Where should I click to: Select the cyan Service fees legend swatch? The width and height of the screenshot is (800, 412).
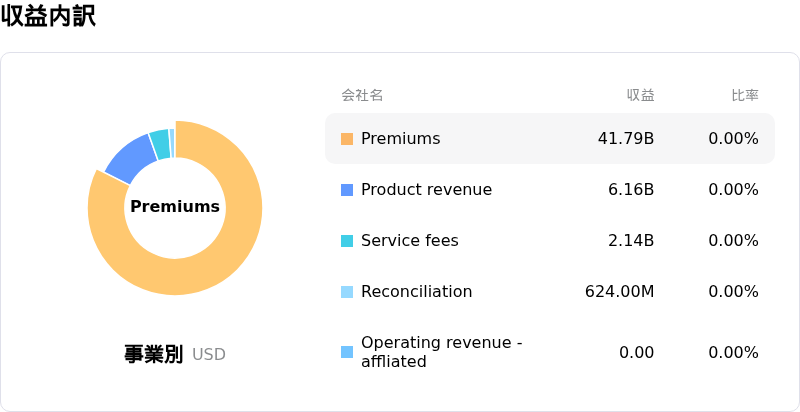coord(347,241)
